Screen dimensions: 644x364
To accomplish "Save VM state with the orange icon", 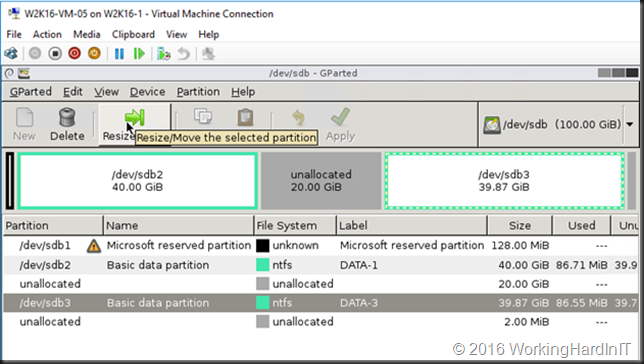I will 94,53.
